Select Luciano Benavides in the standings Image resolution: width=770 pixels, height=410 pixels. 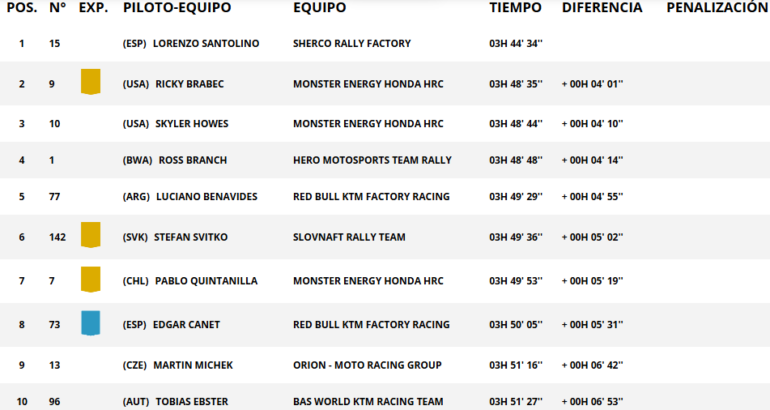[208, 197]
